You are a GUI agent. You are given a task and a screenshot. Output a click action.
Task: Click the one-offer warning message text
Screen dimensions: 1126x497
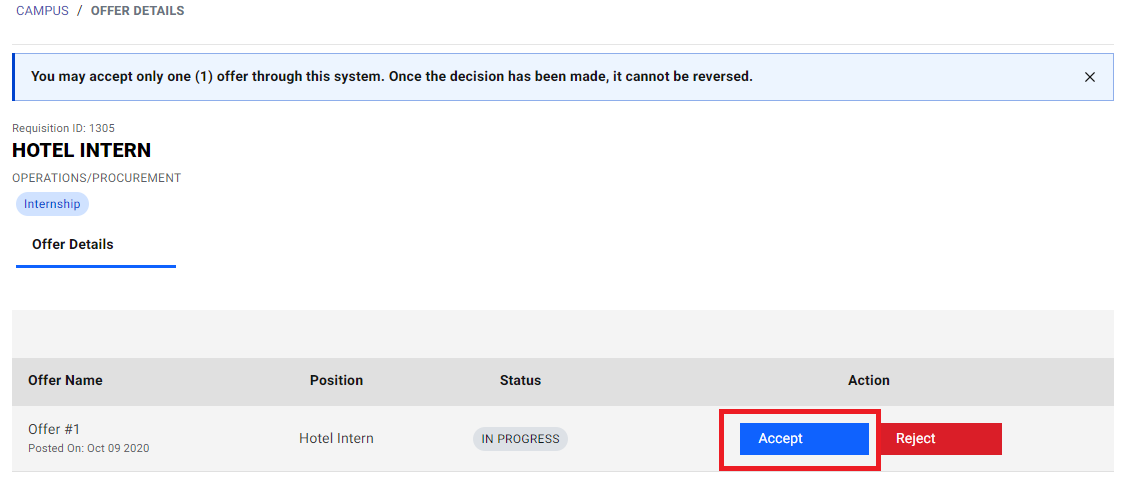point(391,76)
